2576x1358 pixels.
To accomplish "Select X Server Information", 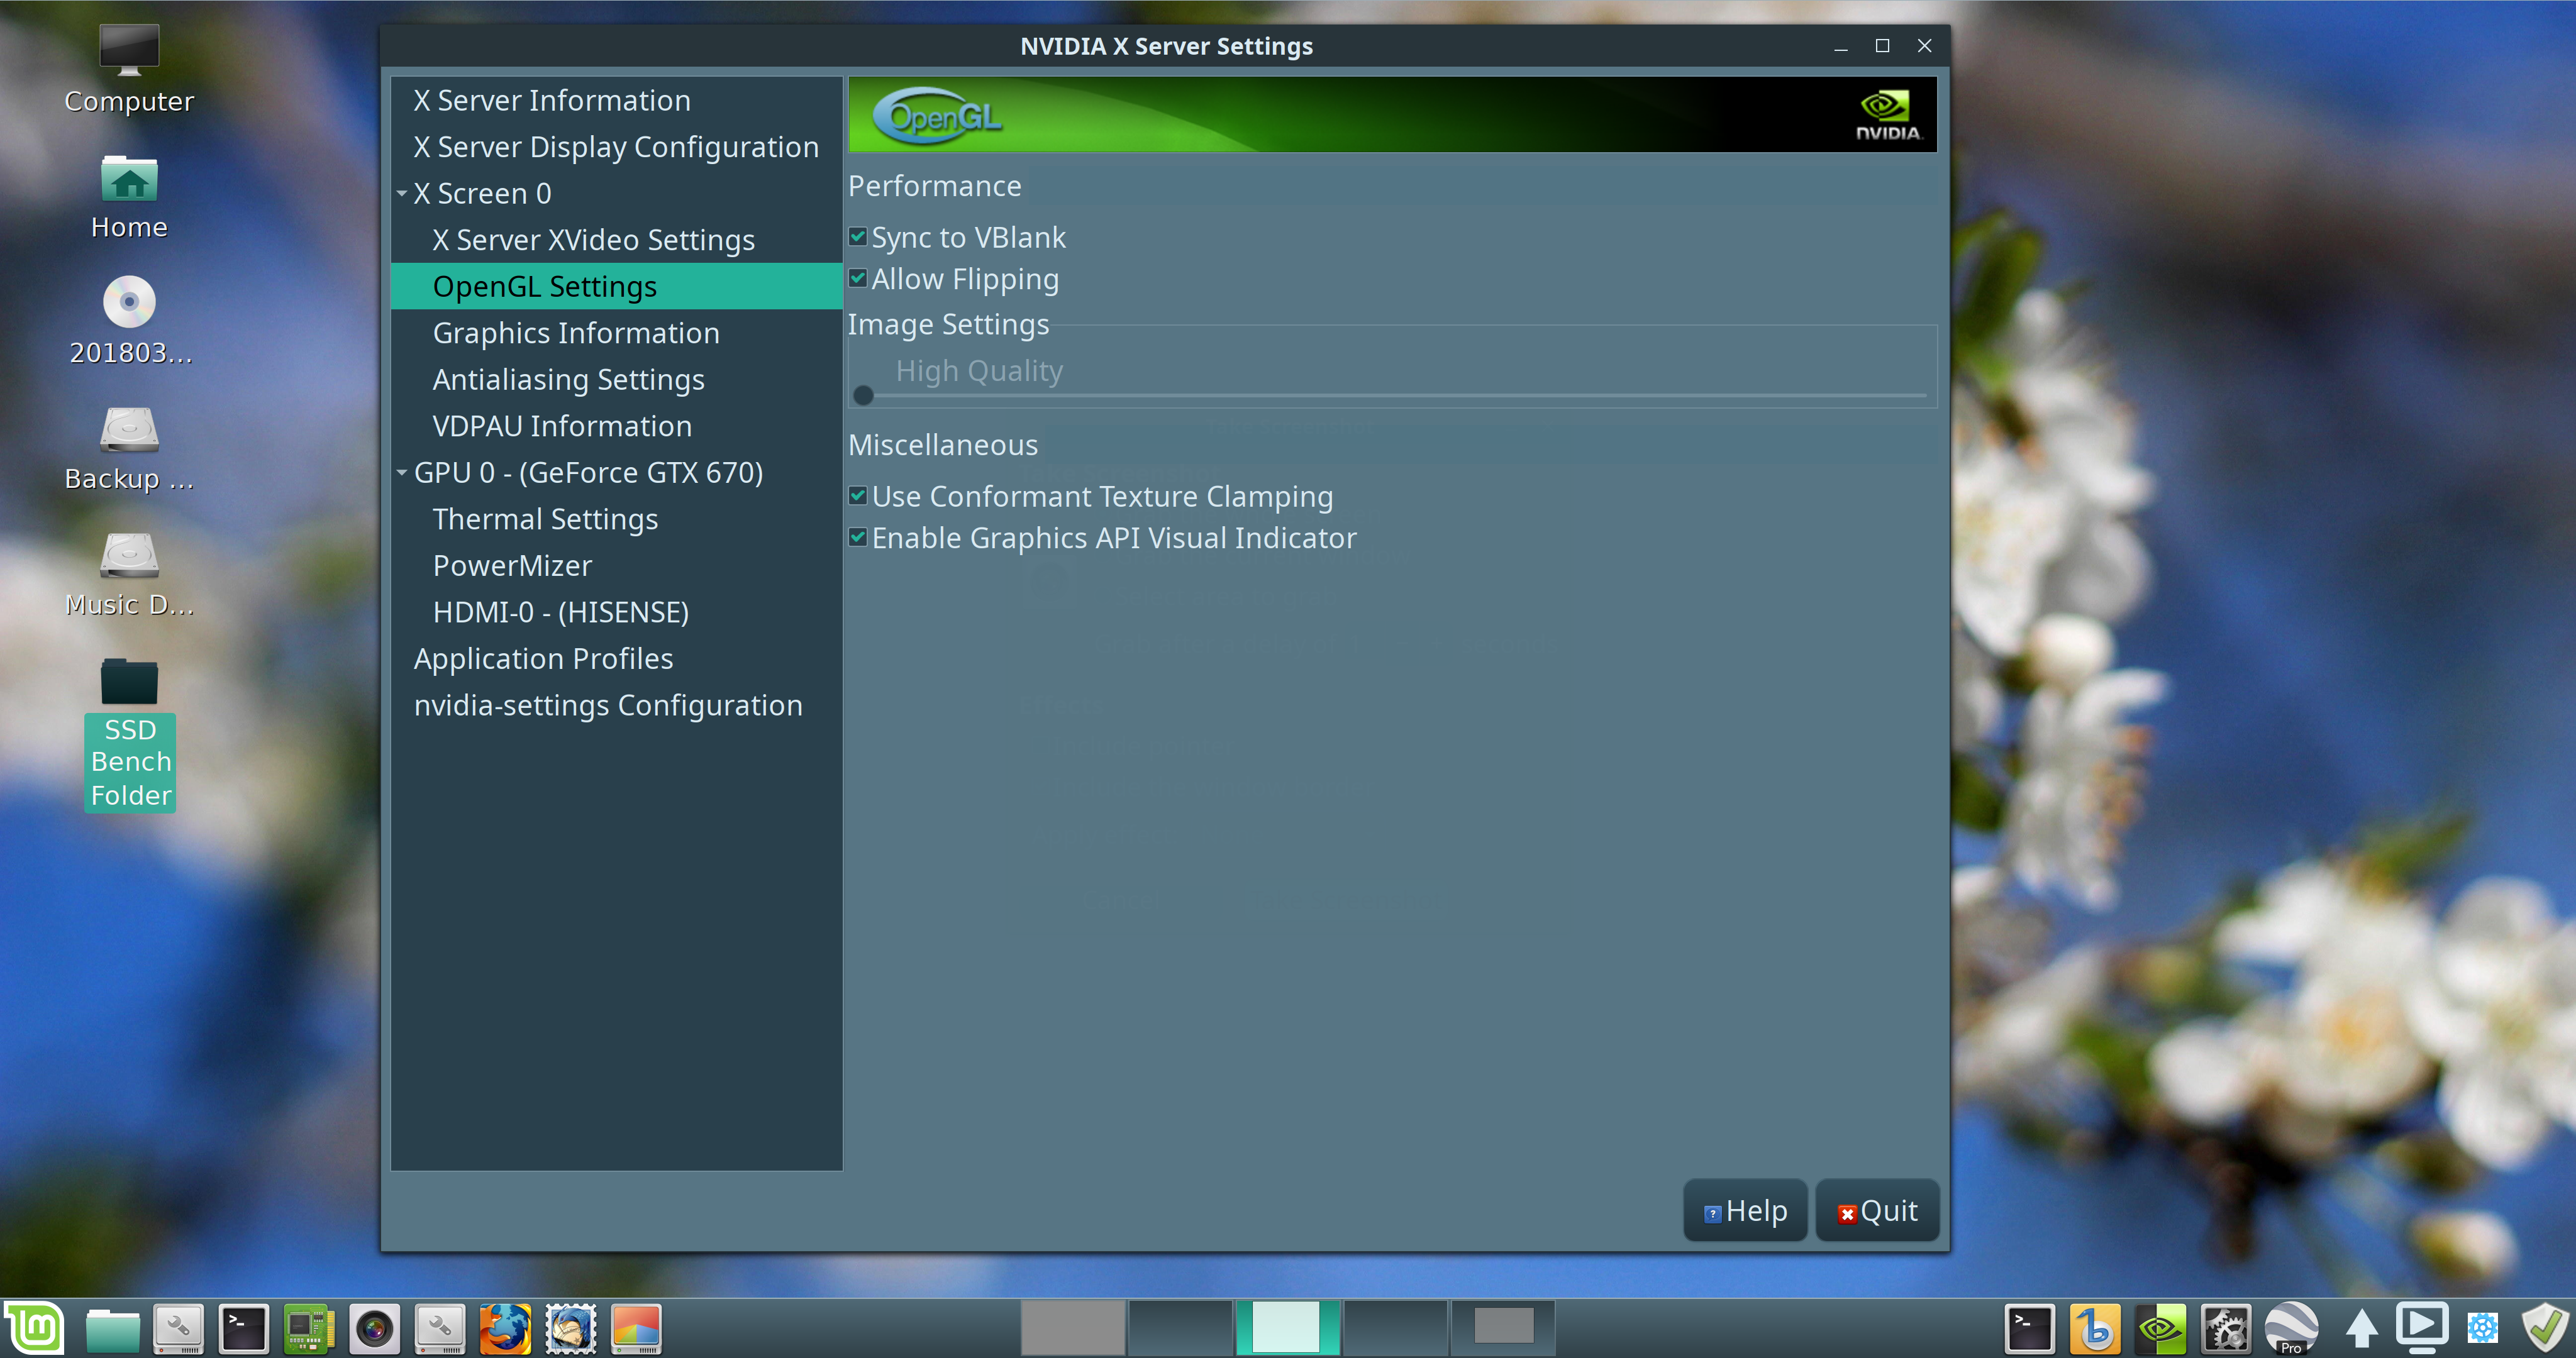I will (552, 100).
